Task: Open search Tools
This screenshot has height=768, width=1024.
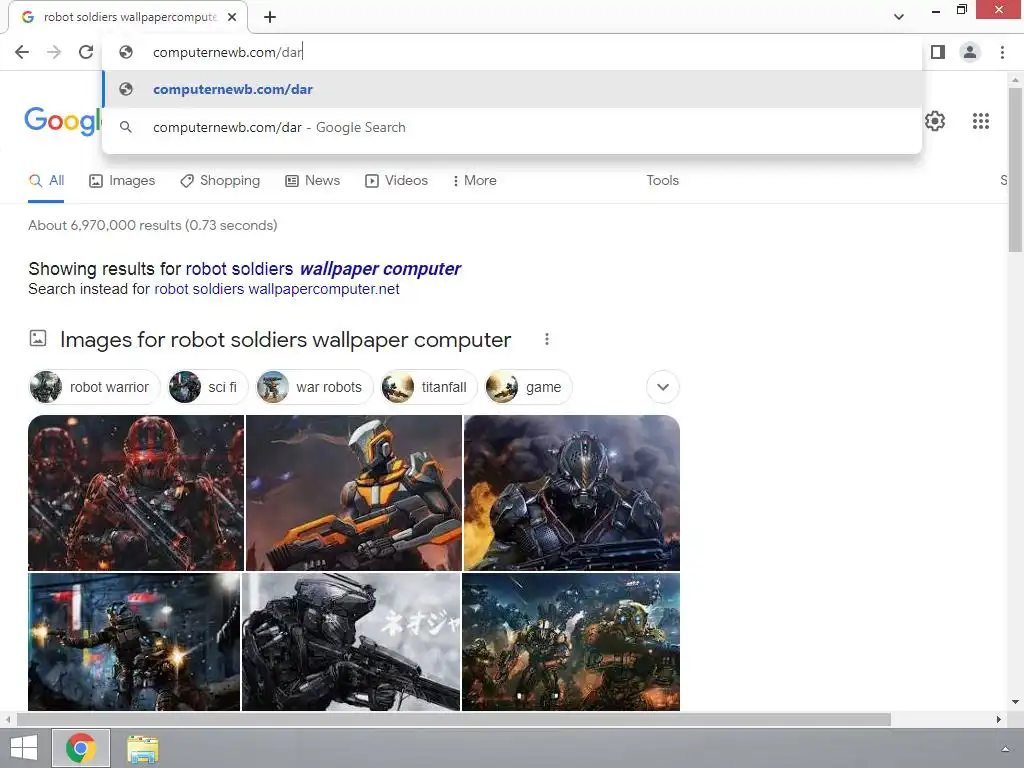Action: click(662, 181)
